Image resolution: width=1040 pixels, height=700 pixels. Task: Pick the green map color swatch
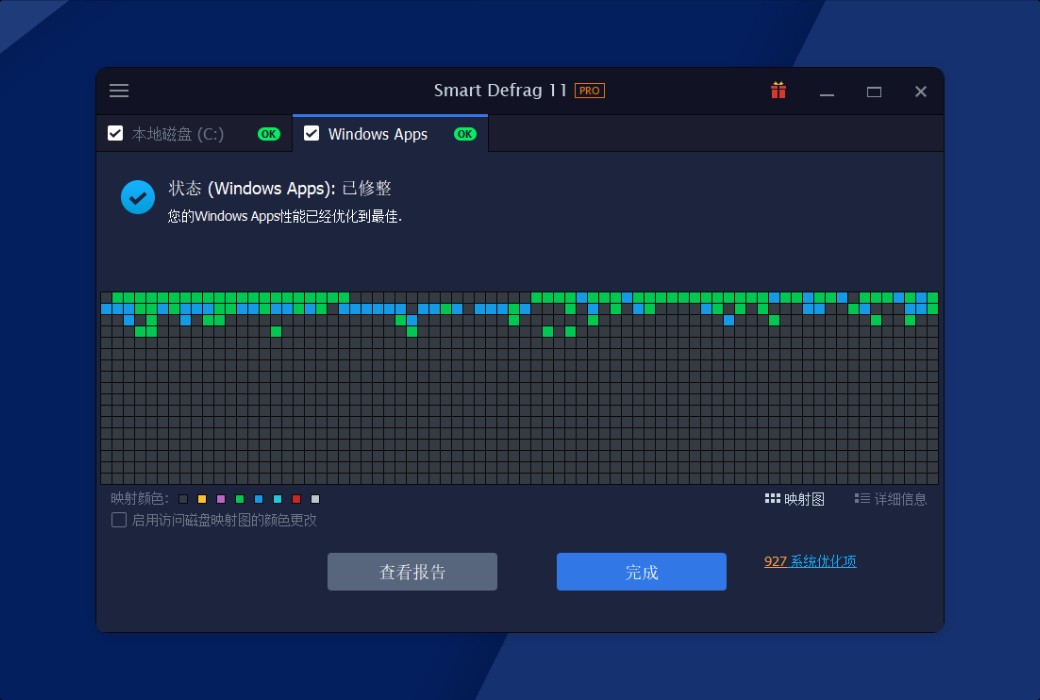[x=240, y=499]
